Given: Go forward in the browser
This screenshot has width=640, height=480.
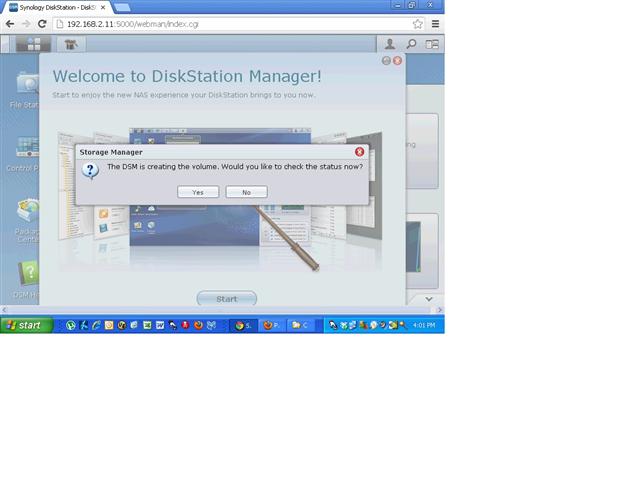Looking at the screenshot, I should [x=26, y=24].
